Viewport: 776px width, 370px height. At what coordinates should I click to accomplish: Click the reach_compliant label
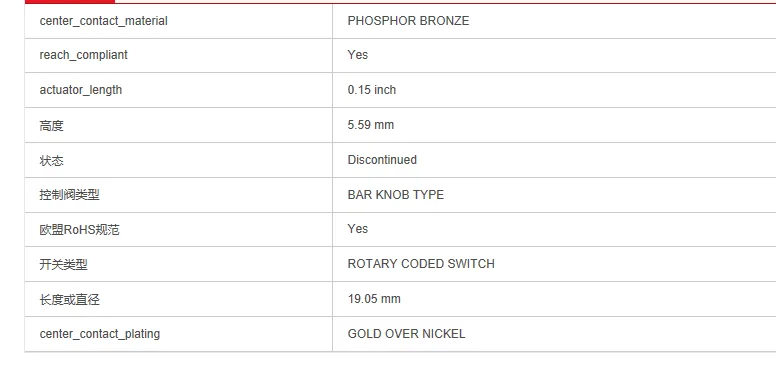pyautogui.click(x=83, y=55)
